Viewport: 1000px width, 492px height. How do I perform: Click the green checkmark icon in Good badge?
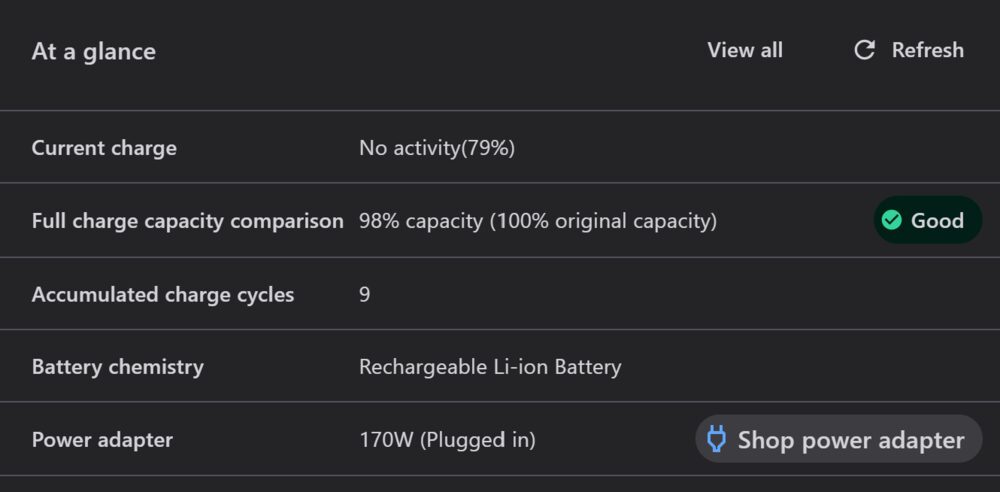pos(892,221)
